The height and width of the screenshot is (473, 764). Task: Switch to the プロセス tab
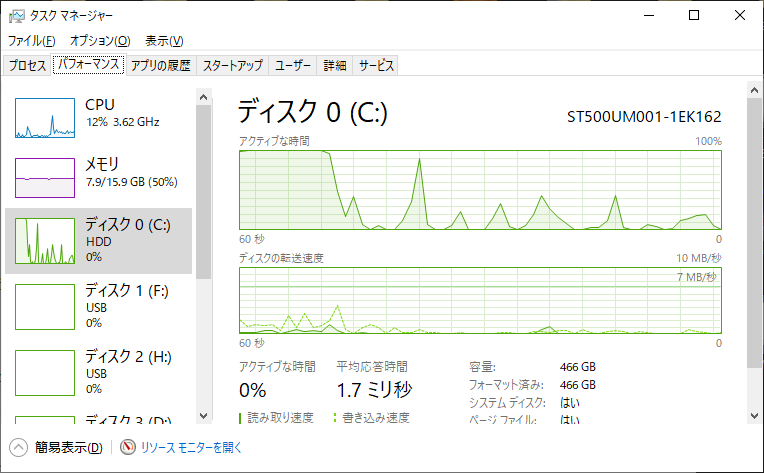tap(27, 66)
